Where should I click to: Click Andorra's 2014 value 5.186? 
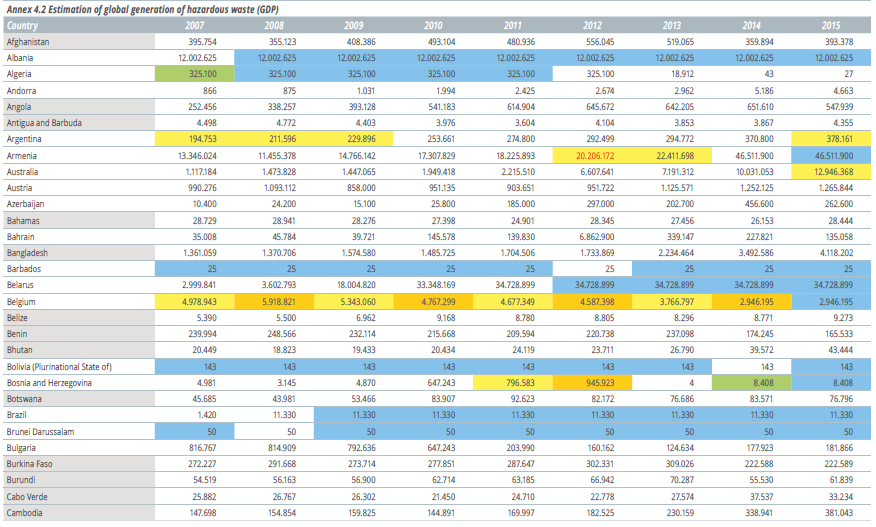[763, 91]
